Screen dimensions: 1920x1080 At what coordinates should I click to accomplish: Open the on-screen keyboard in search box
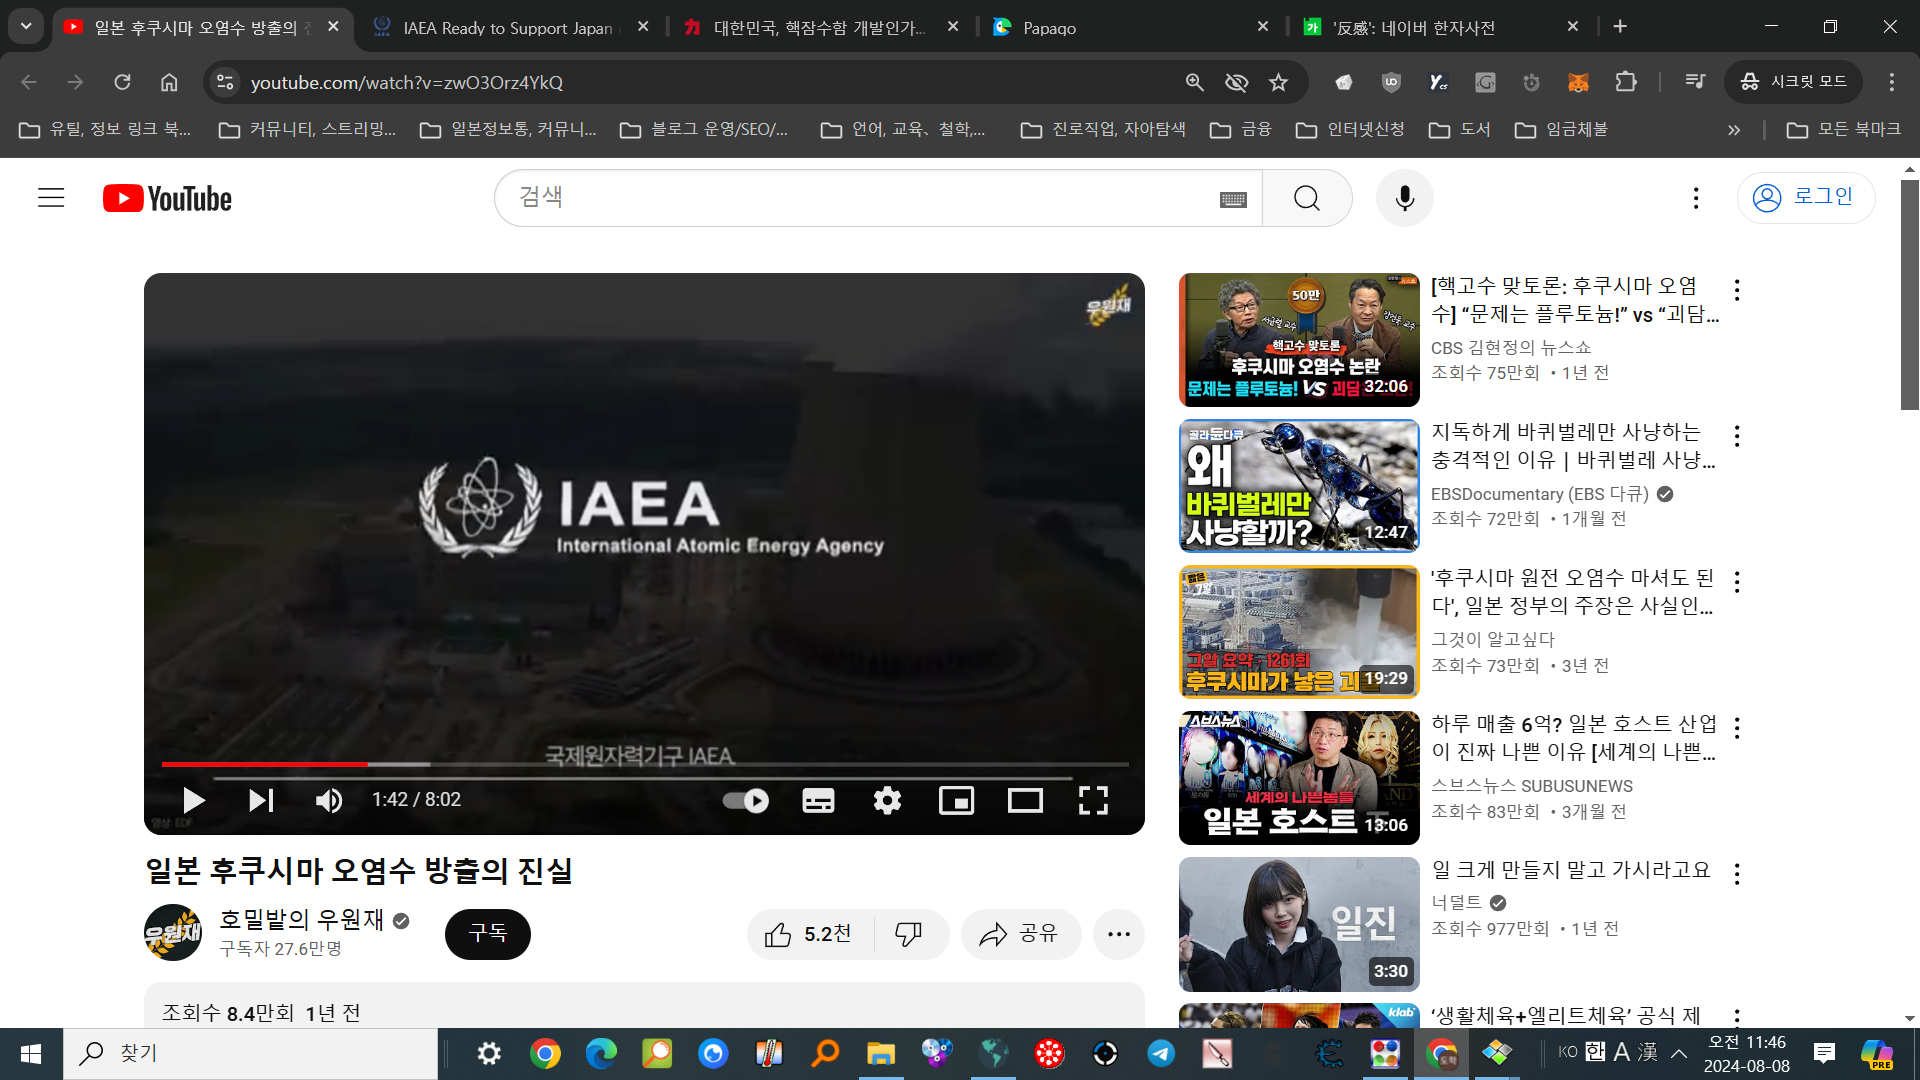pyautogui.click(x=1233, y=199)
